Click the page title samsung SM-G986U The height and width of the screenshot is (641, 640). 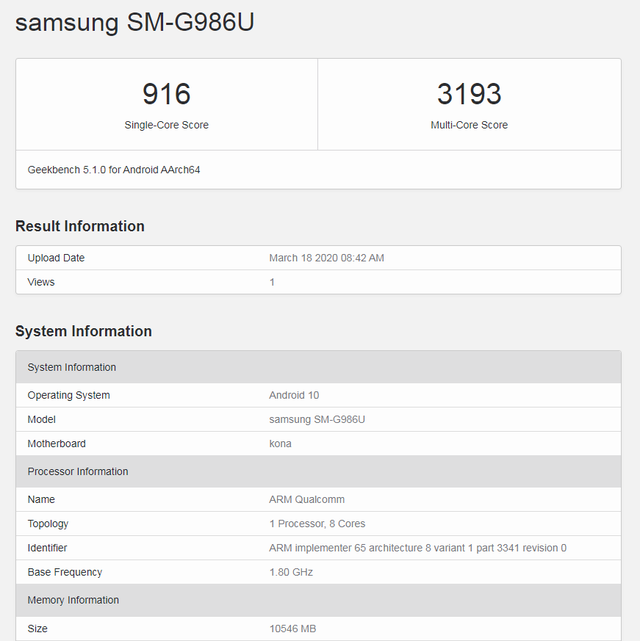point(135,22)
